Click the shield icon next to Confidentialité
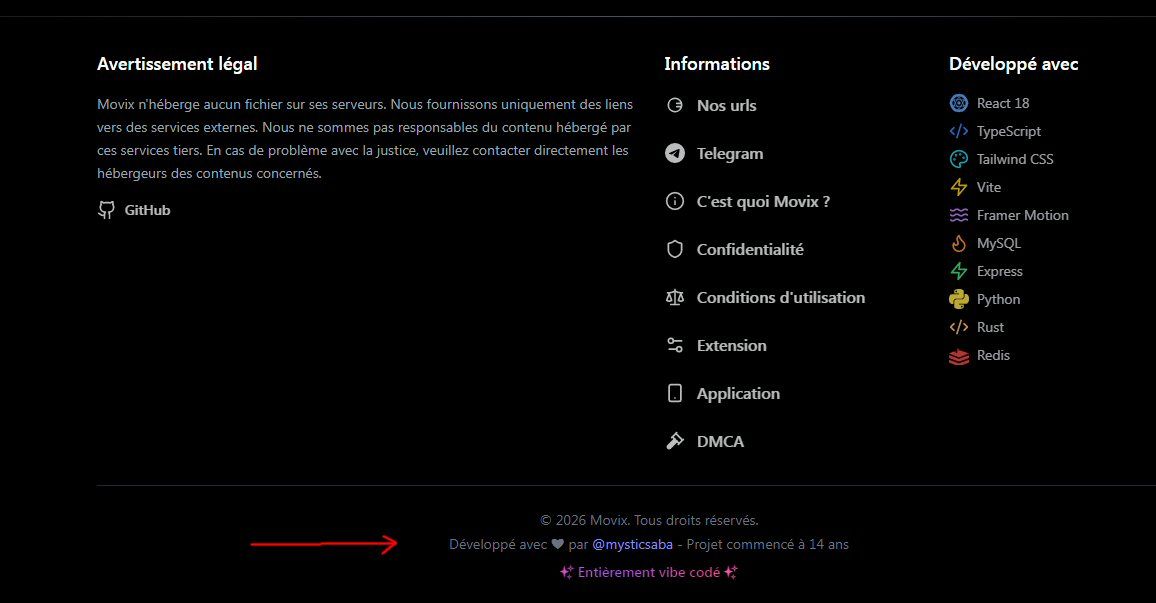Screen dimensions: 1156x603 pyautogui.click(x=674, y=249)
